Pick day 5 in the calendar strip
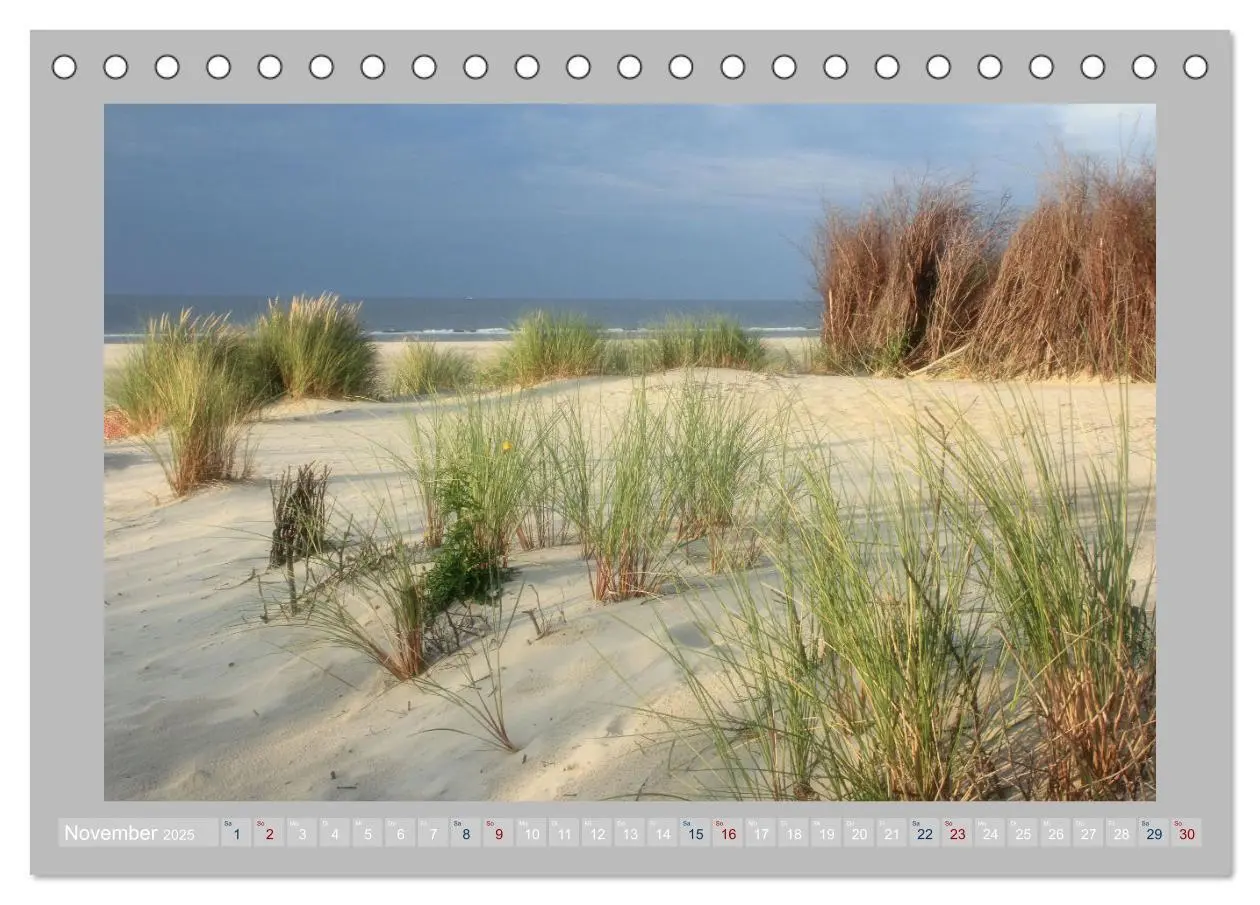The height and width of the screenshot is (905, 1260). pyautogui.click(x=367, y=833)
